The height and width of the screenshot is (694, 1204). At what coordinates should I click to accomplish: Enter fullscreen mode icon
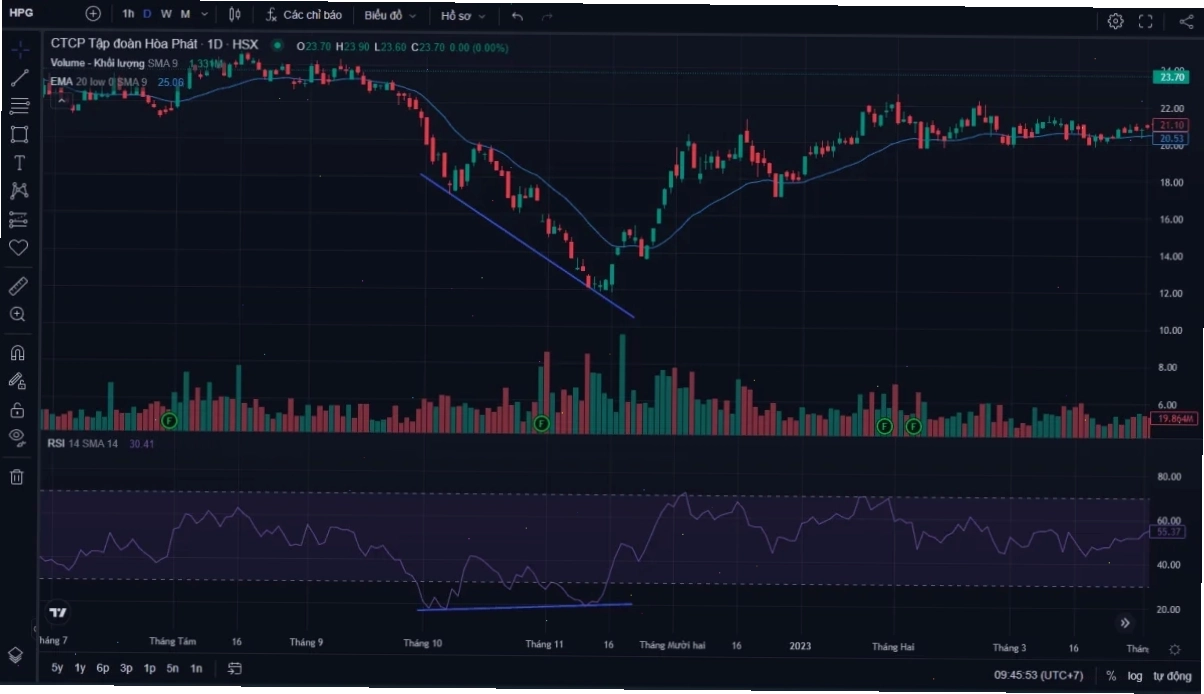pos(1146,21)
